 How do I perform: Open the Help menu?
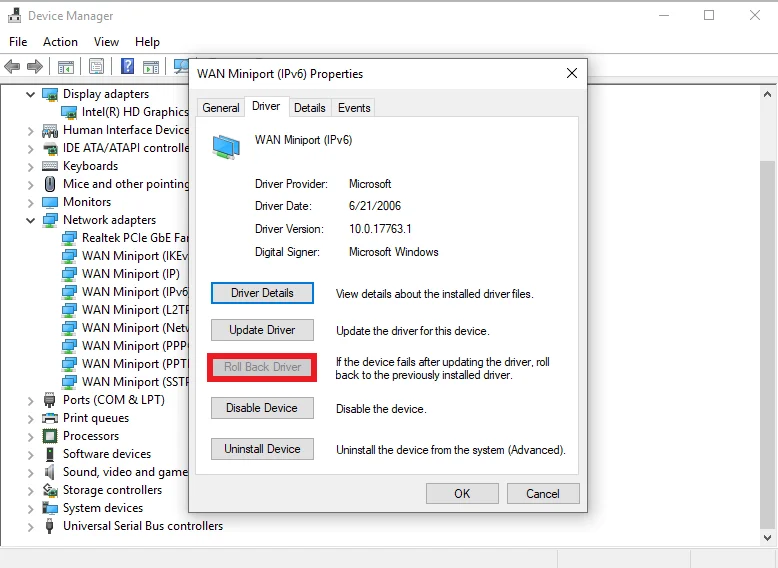[147, 42]
